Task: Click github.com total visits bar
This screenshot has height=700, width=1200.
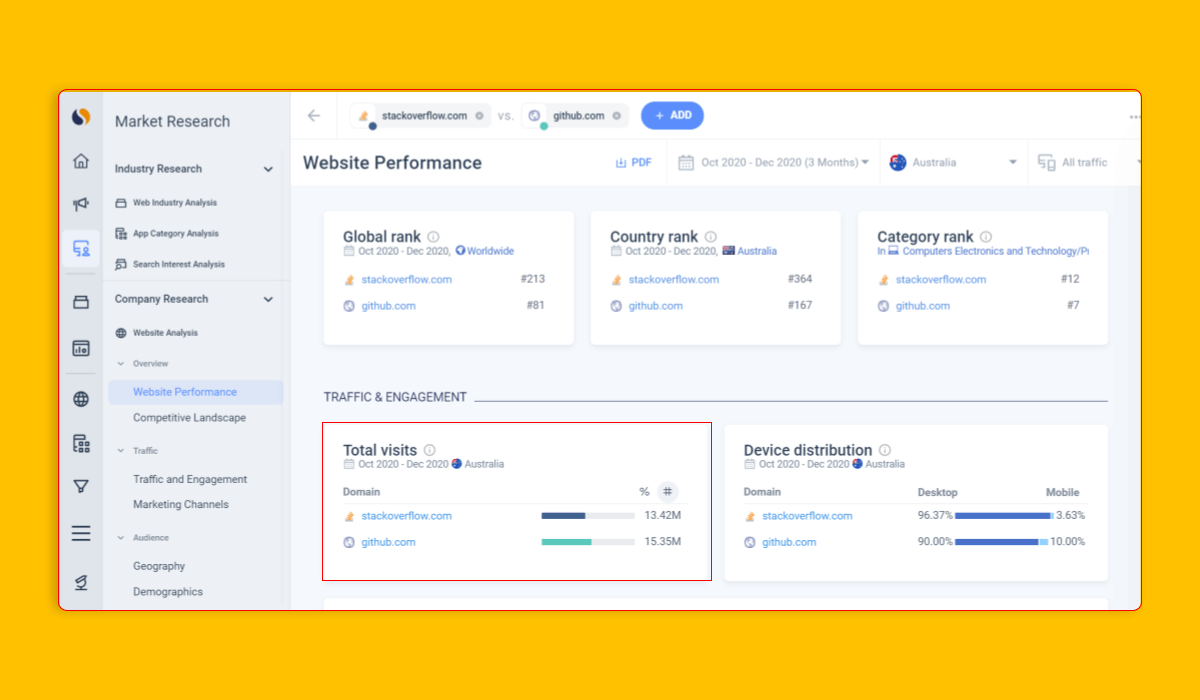Action: (587, 542)
